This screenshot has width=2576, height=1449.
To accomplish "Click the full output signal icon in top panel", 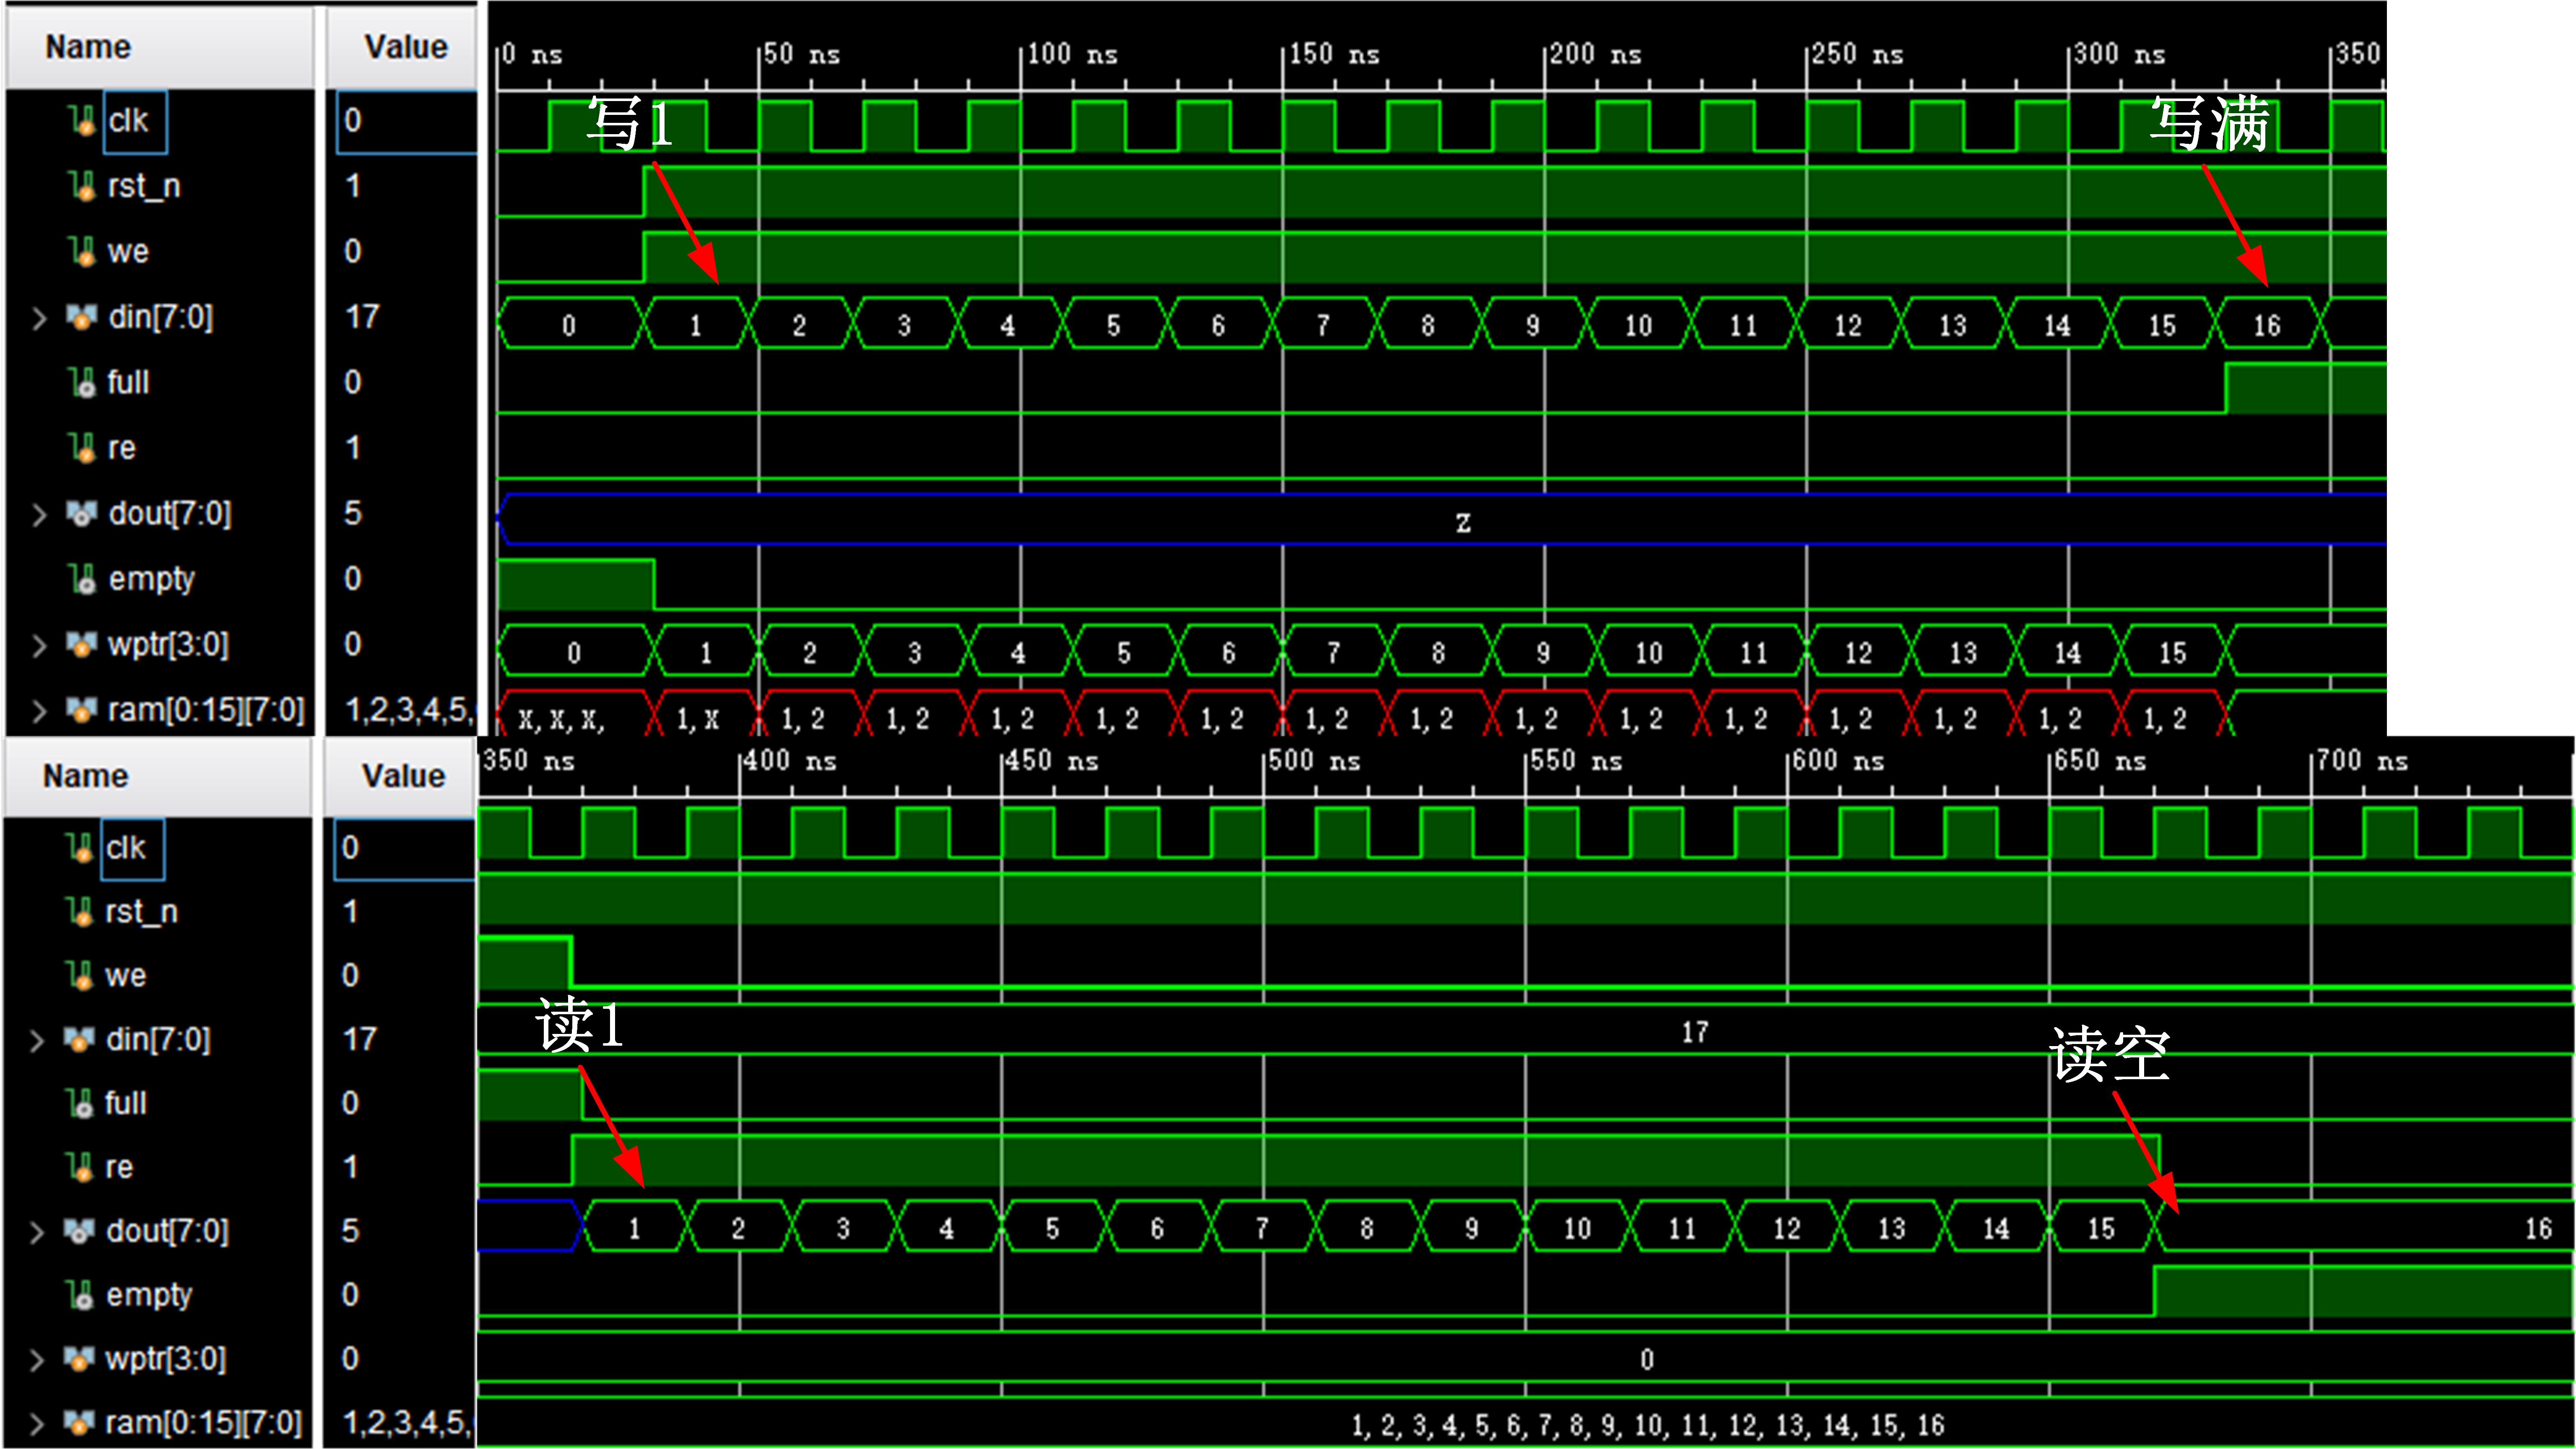I will (82, 382).
